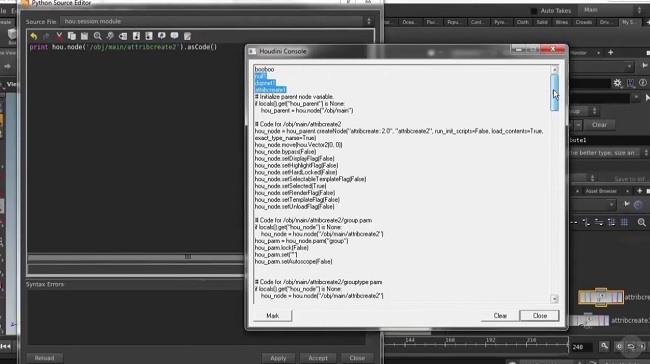
Task: Toggle the grid display icon in the network view
Action: 624,222
